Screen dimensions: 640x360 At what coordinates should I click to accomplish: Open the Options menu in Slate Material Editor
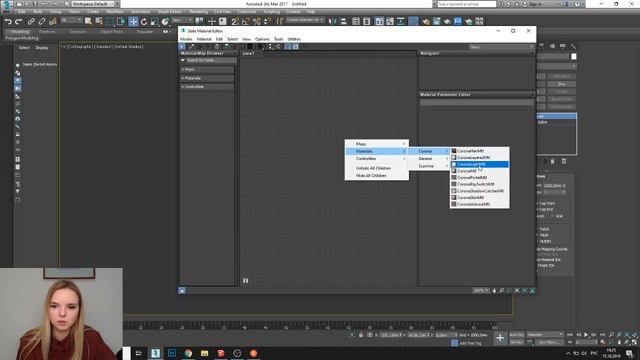pyautogui.click(x=262, y=39)
